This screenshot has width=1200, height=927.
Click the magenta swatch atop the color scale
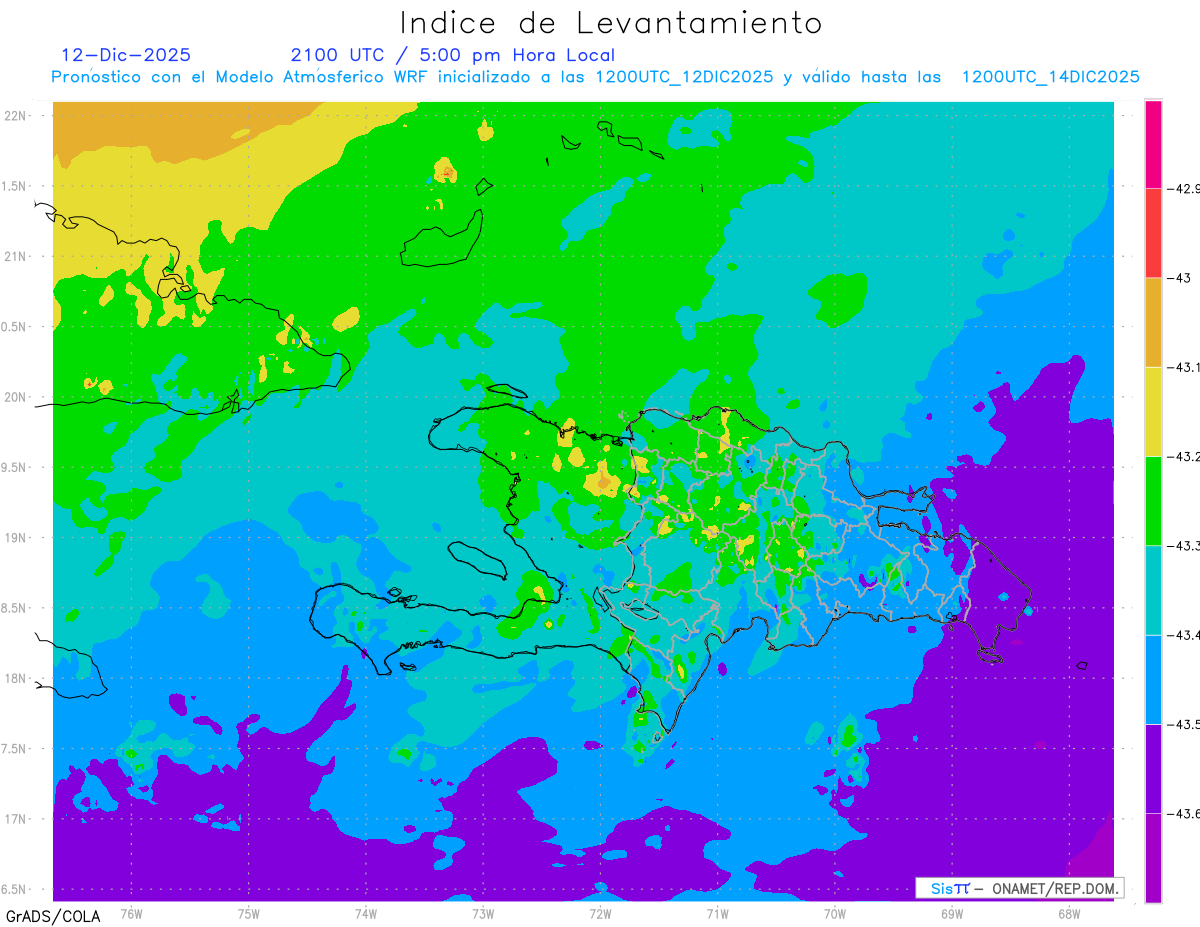[1153, 144]
